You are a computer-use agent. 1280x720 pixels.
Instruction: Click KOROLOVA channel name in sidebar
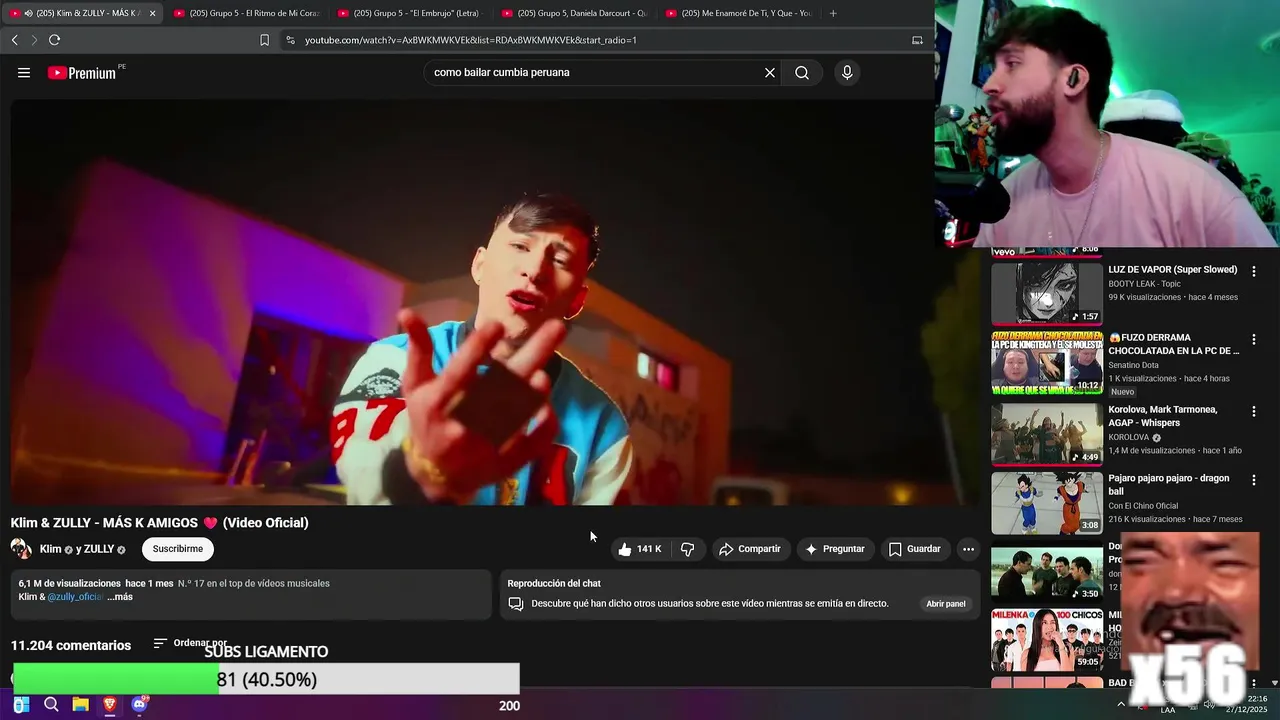[x=1130, y=437]
